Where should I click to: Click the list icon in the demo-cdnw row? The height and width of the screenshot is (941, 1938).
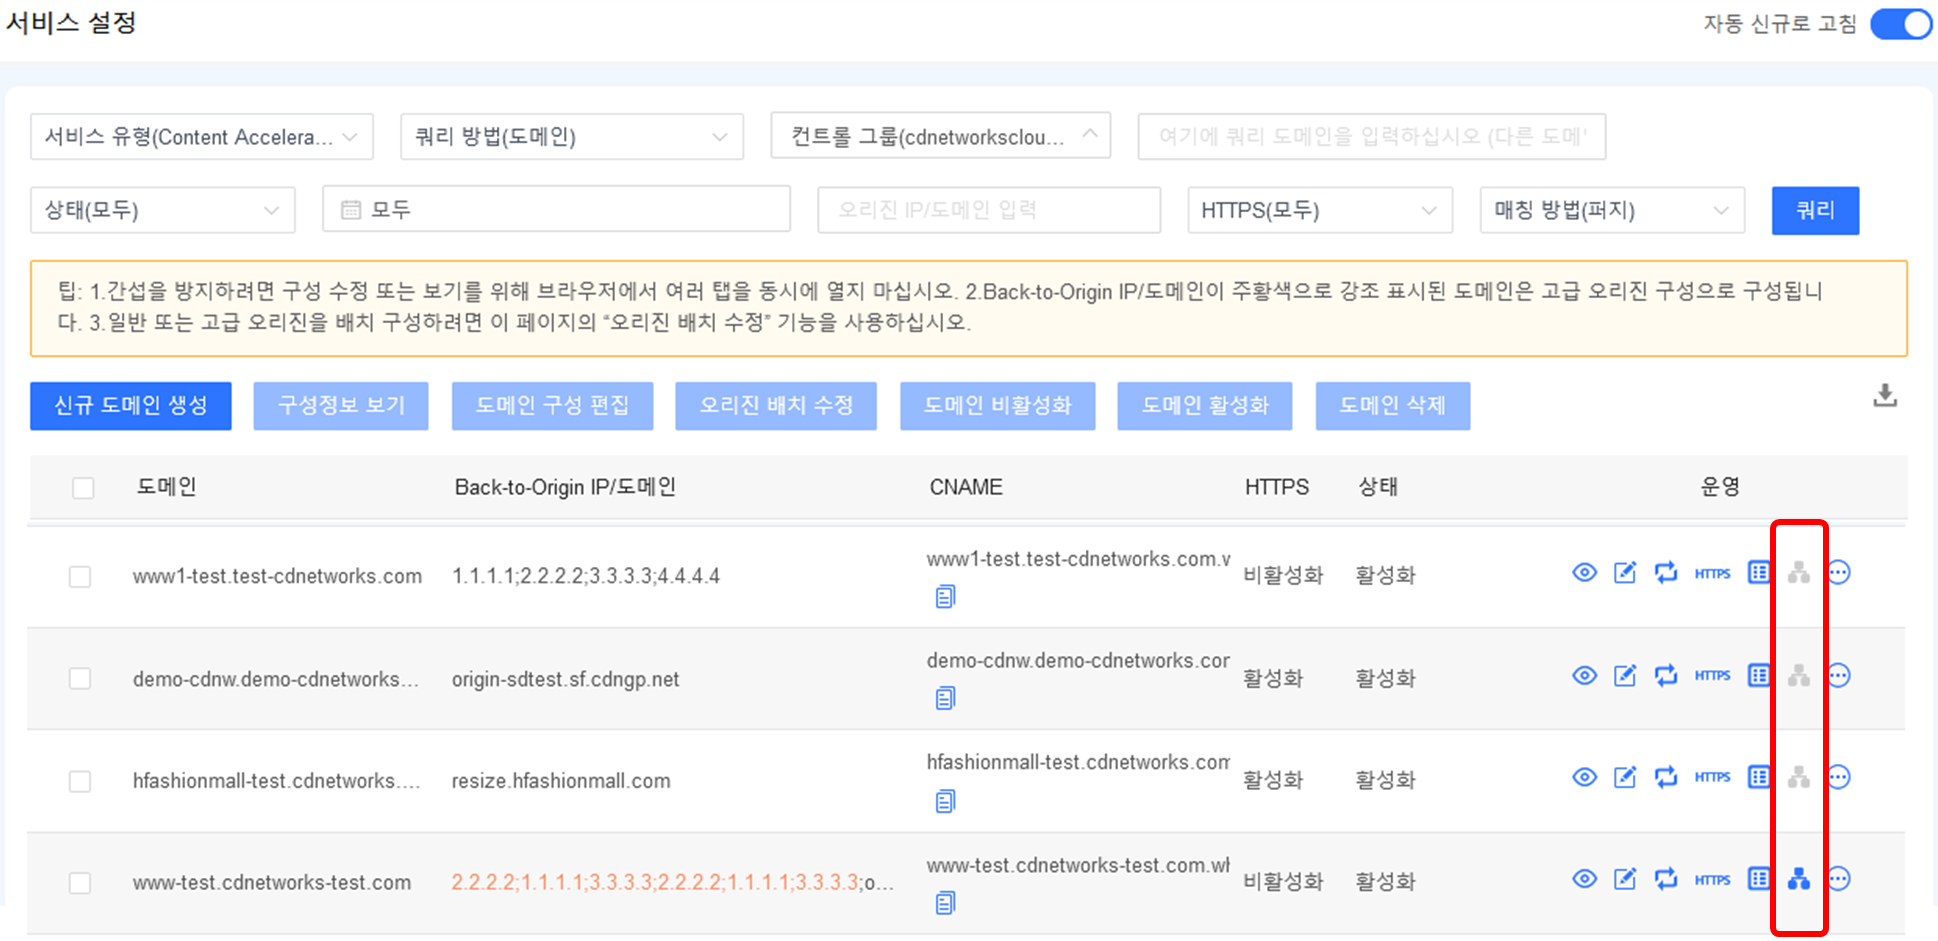(x=1758, y=676)
